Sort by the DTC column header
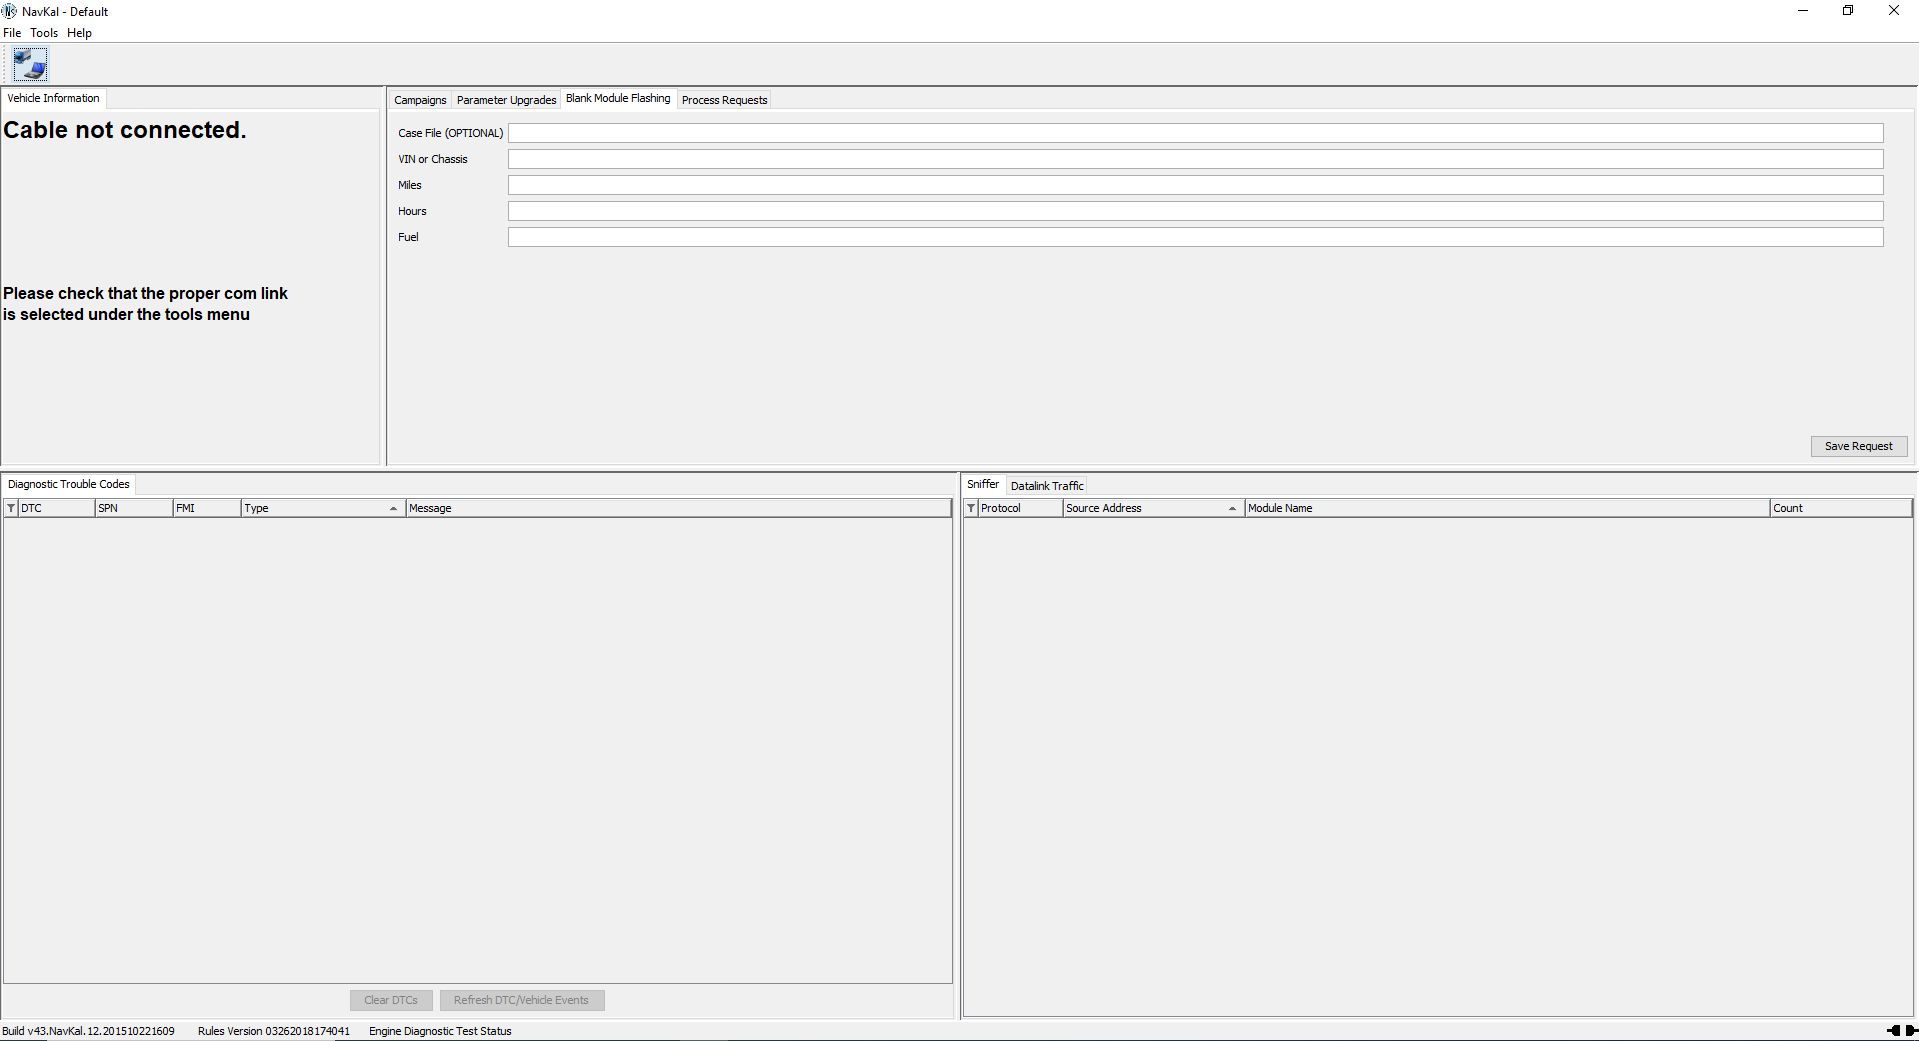Image resolution: width=1919 pixels, height=1041 pixels. click(x=56, y=508)
